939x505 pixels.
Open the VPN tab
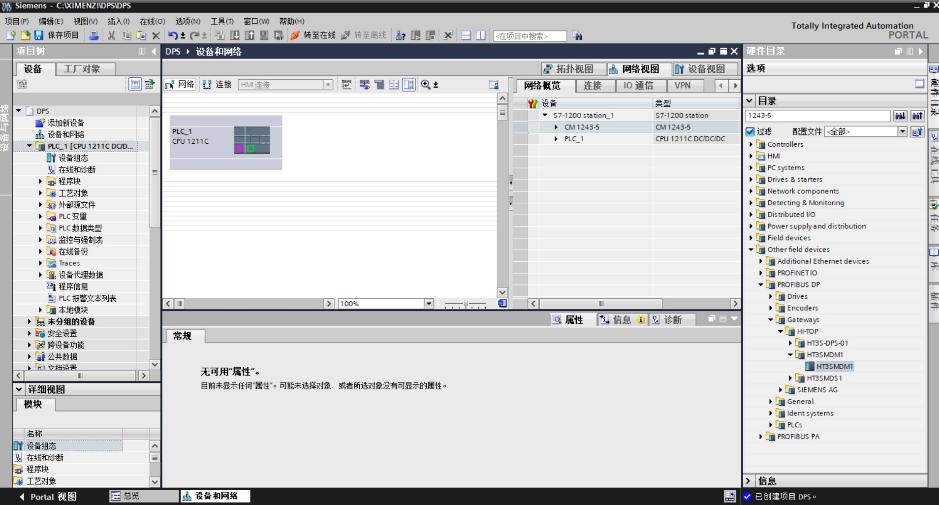(682, 86)
